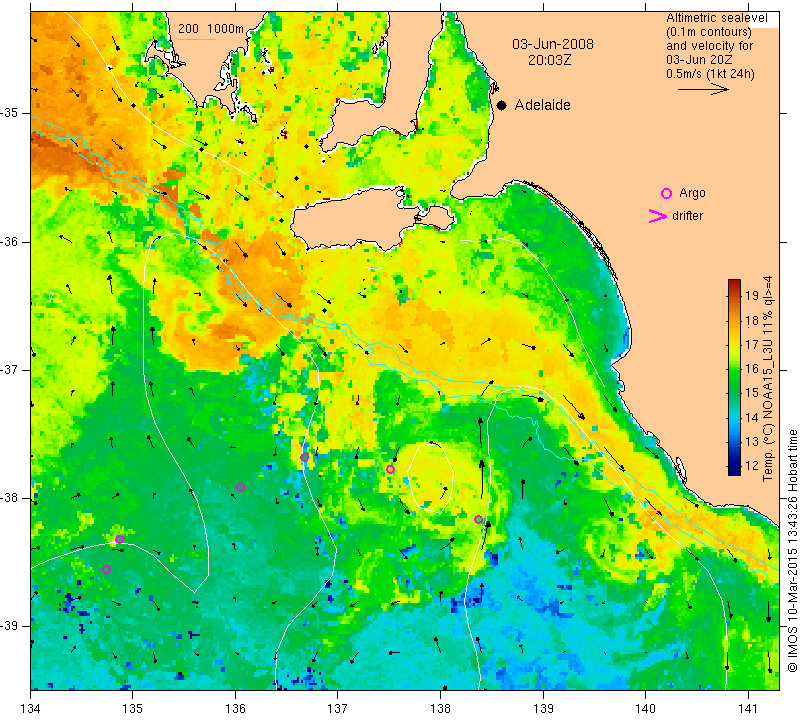Click the dark blue bottom of temperature colorbar
This screenshot has width=800, height=720.
[734, 471]
